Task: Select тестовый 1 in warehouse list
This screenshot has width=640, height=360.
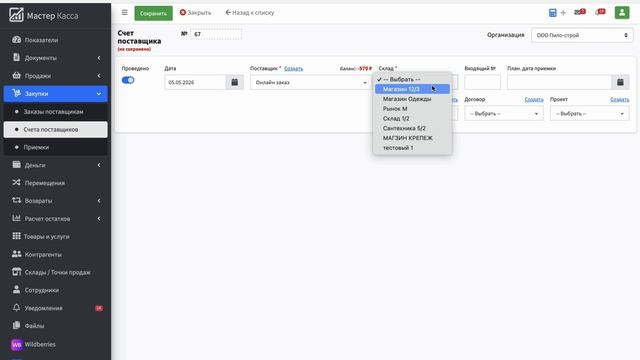Action: [412, 148]
